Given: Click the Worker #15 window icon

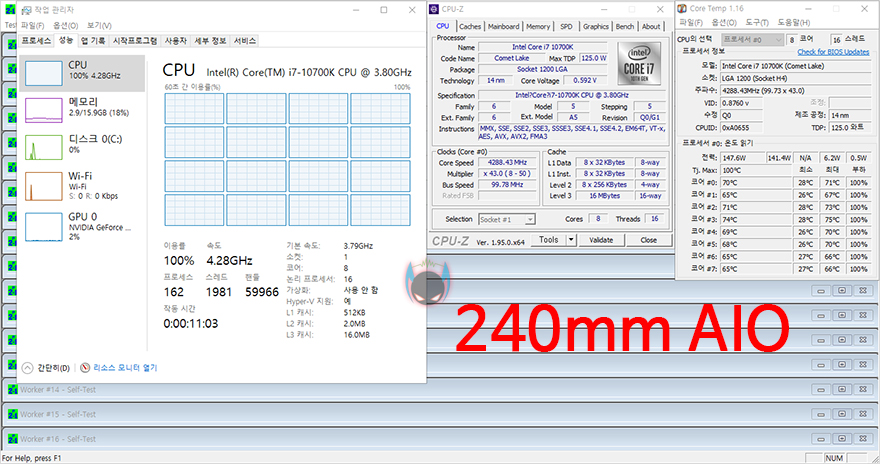Looking at the screenshot, I should (13, 414).
